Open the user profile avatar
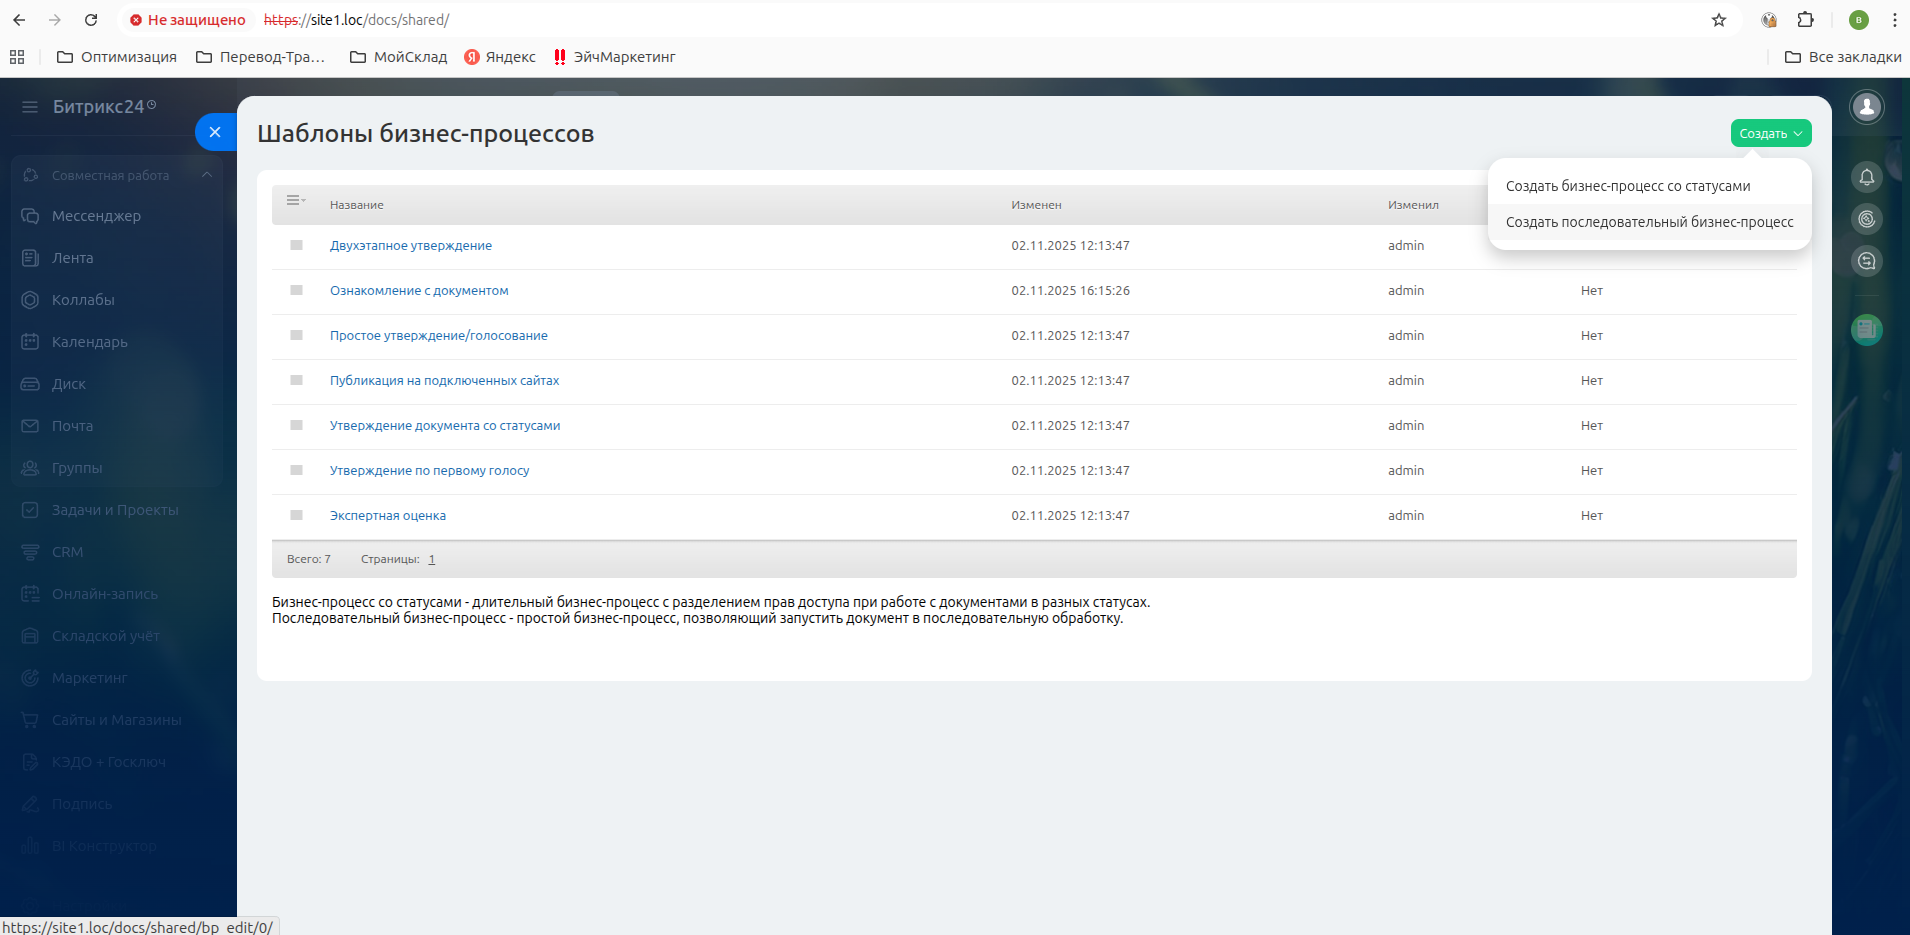The width and height of the screenshot is (1910, 935). (x=1866, y=107)
